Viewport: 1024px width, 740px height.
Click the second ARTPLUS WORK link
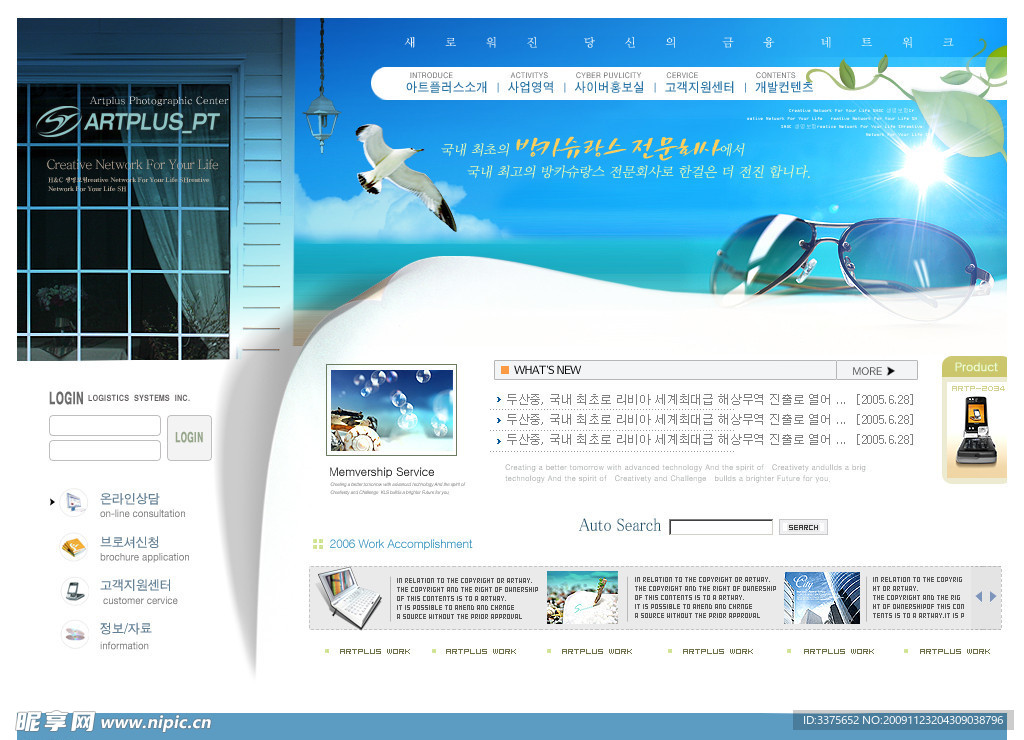pos(481,651)
